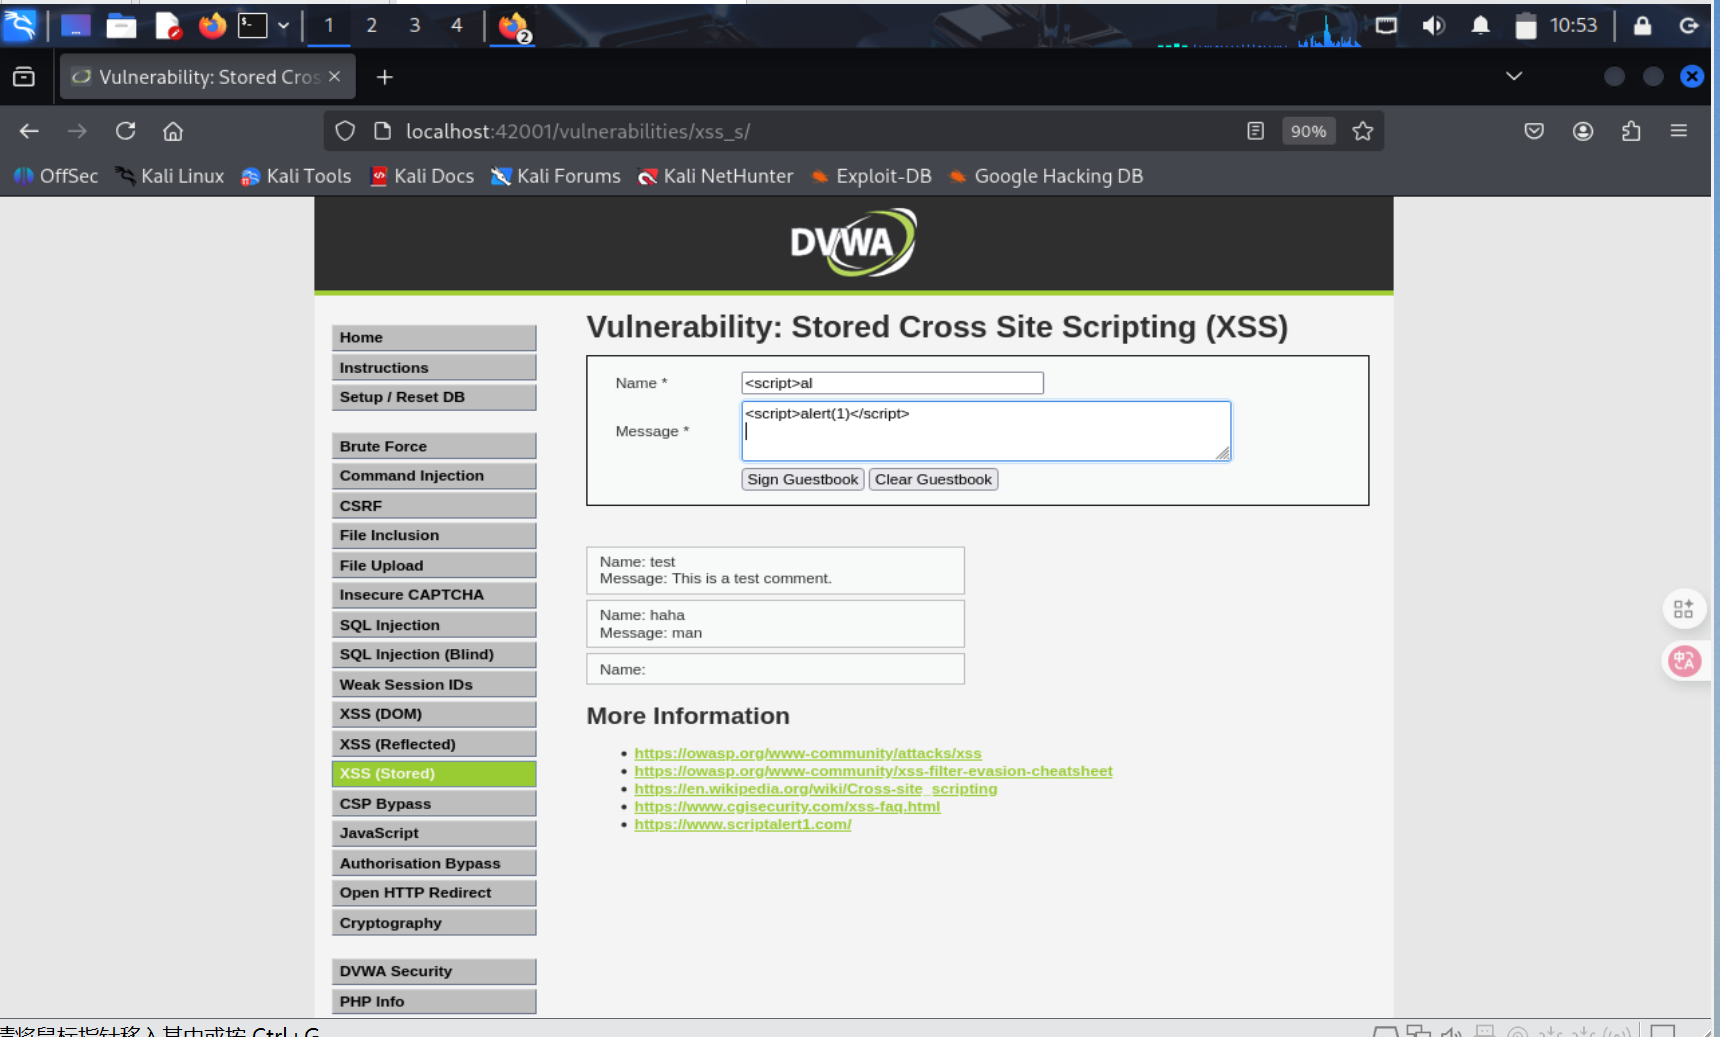Open the extensions puzzle icon

(x=1631, y=131)
